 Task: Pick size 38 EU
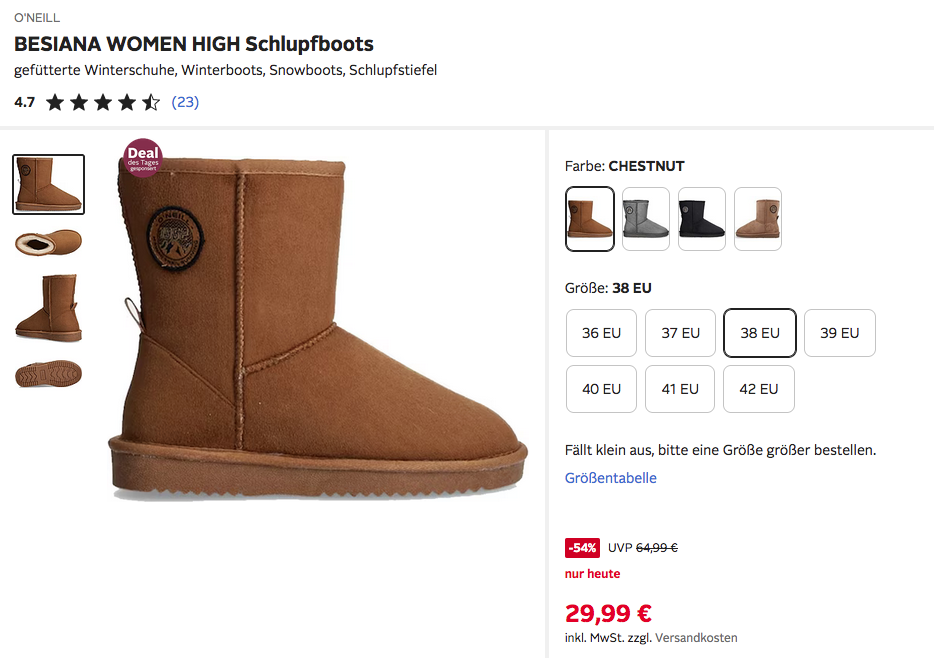click(759, 333)
